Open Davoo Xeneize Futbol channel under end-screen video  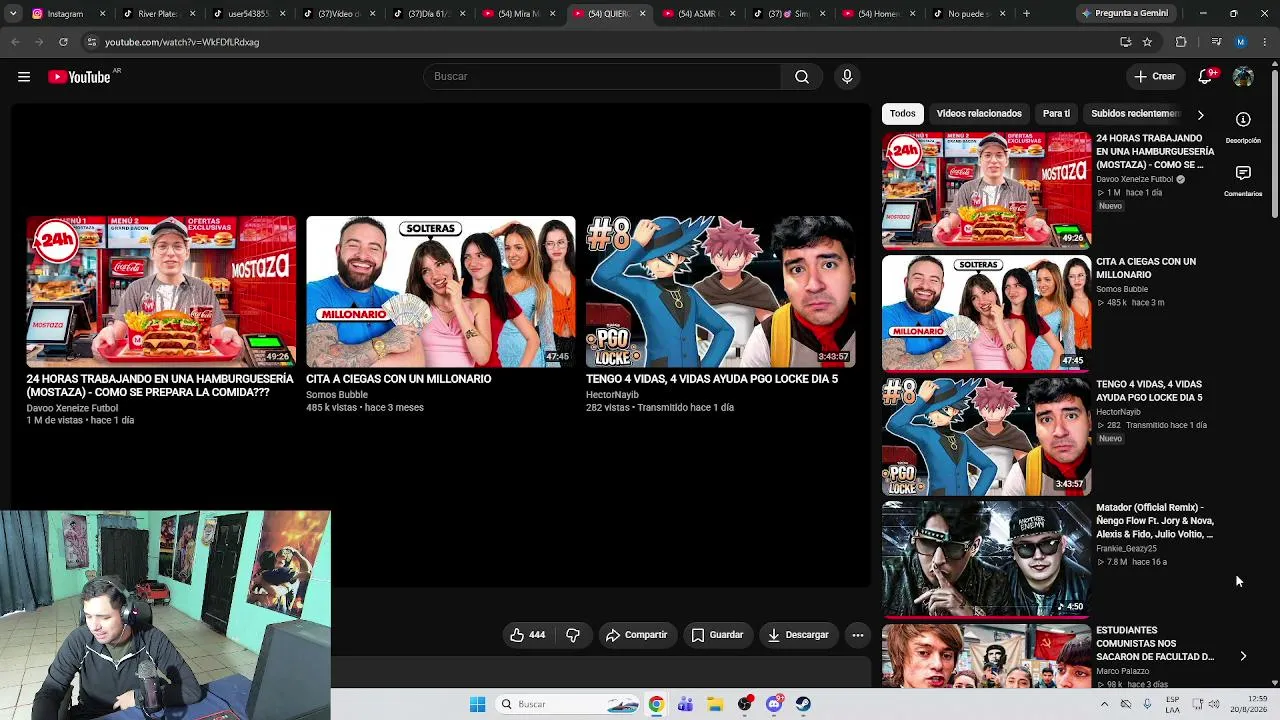72,408
